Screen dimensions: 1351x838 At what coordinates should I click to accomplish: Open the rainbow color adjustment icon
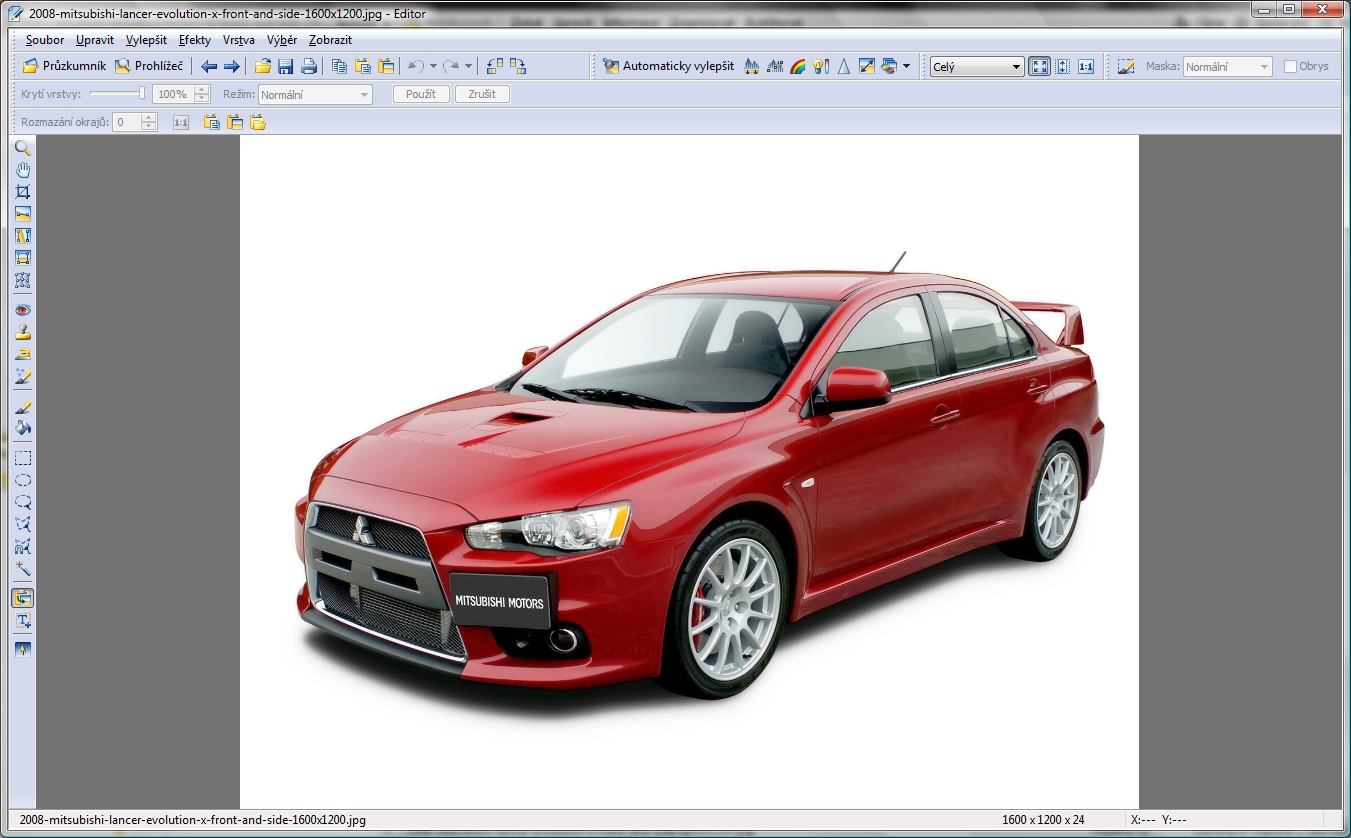point(798,66)
